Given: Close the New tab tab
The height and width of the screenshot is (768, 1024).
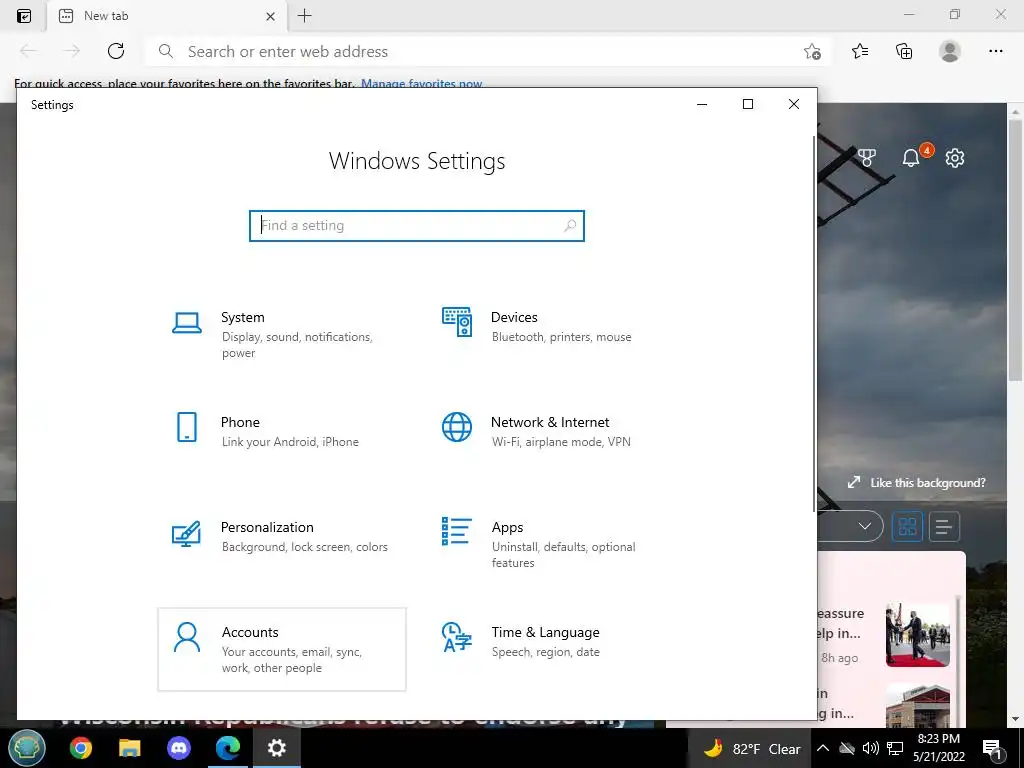Looking at the screenshot, I should pos(270,16).
